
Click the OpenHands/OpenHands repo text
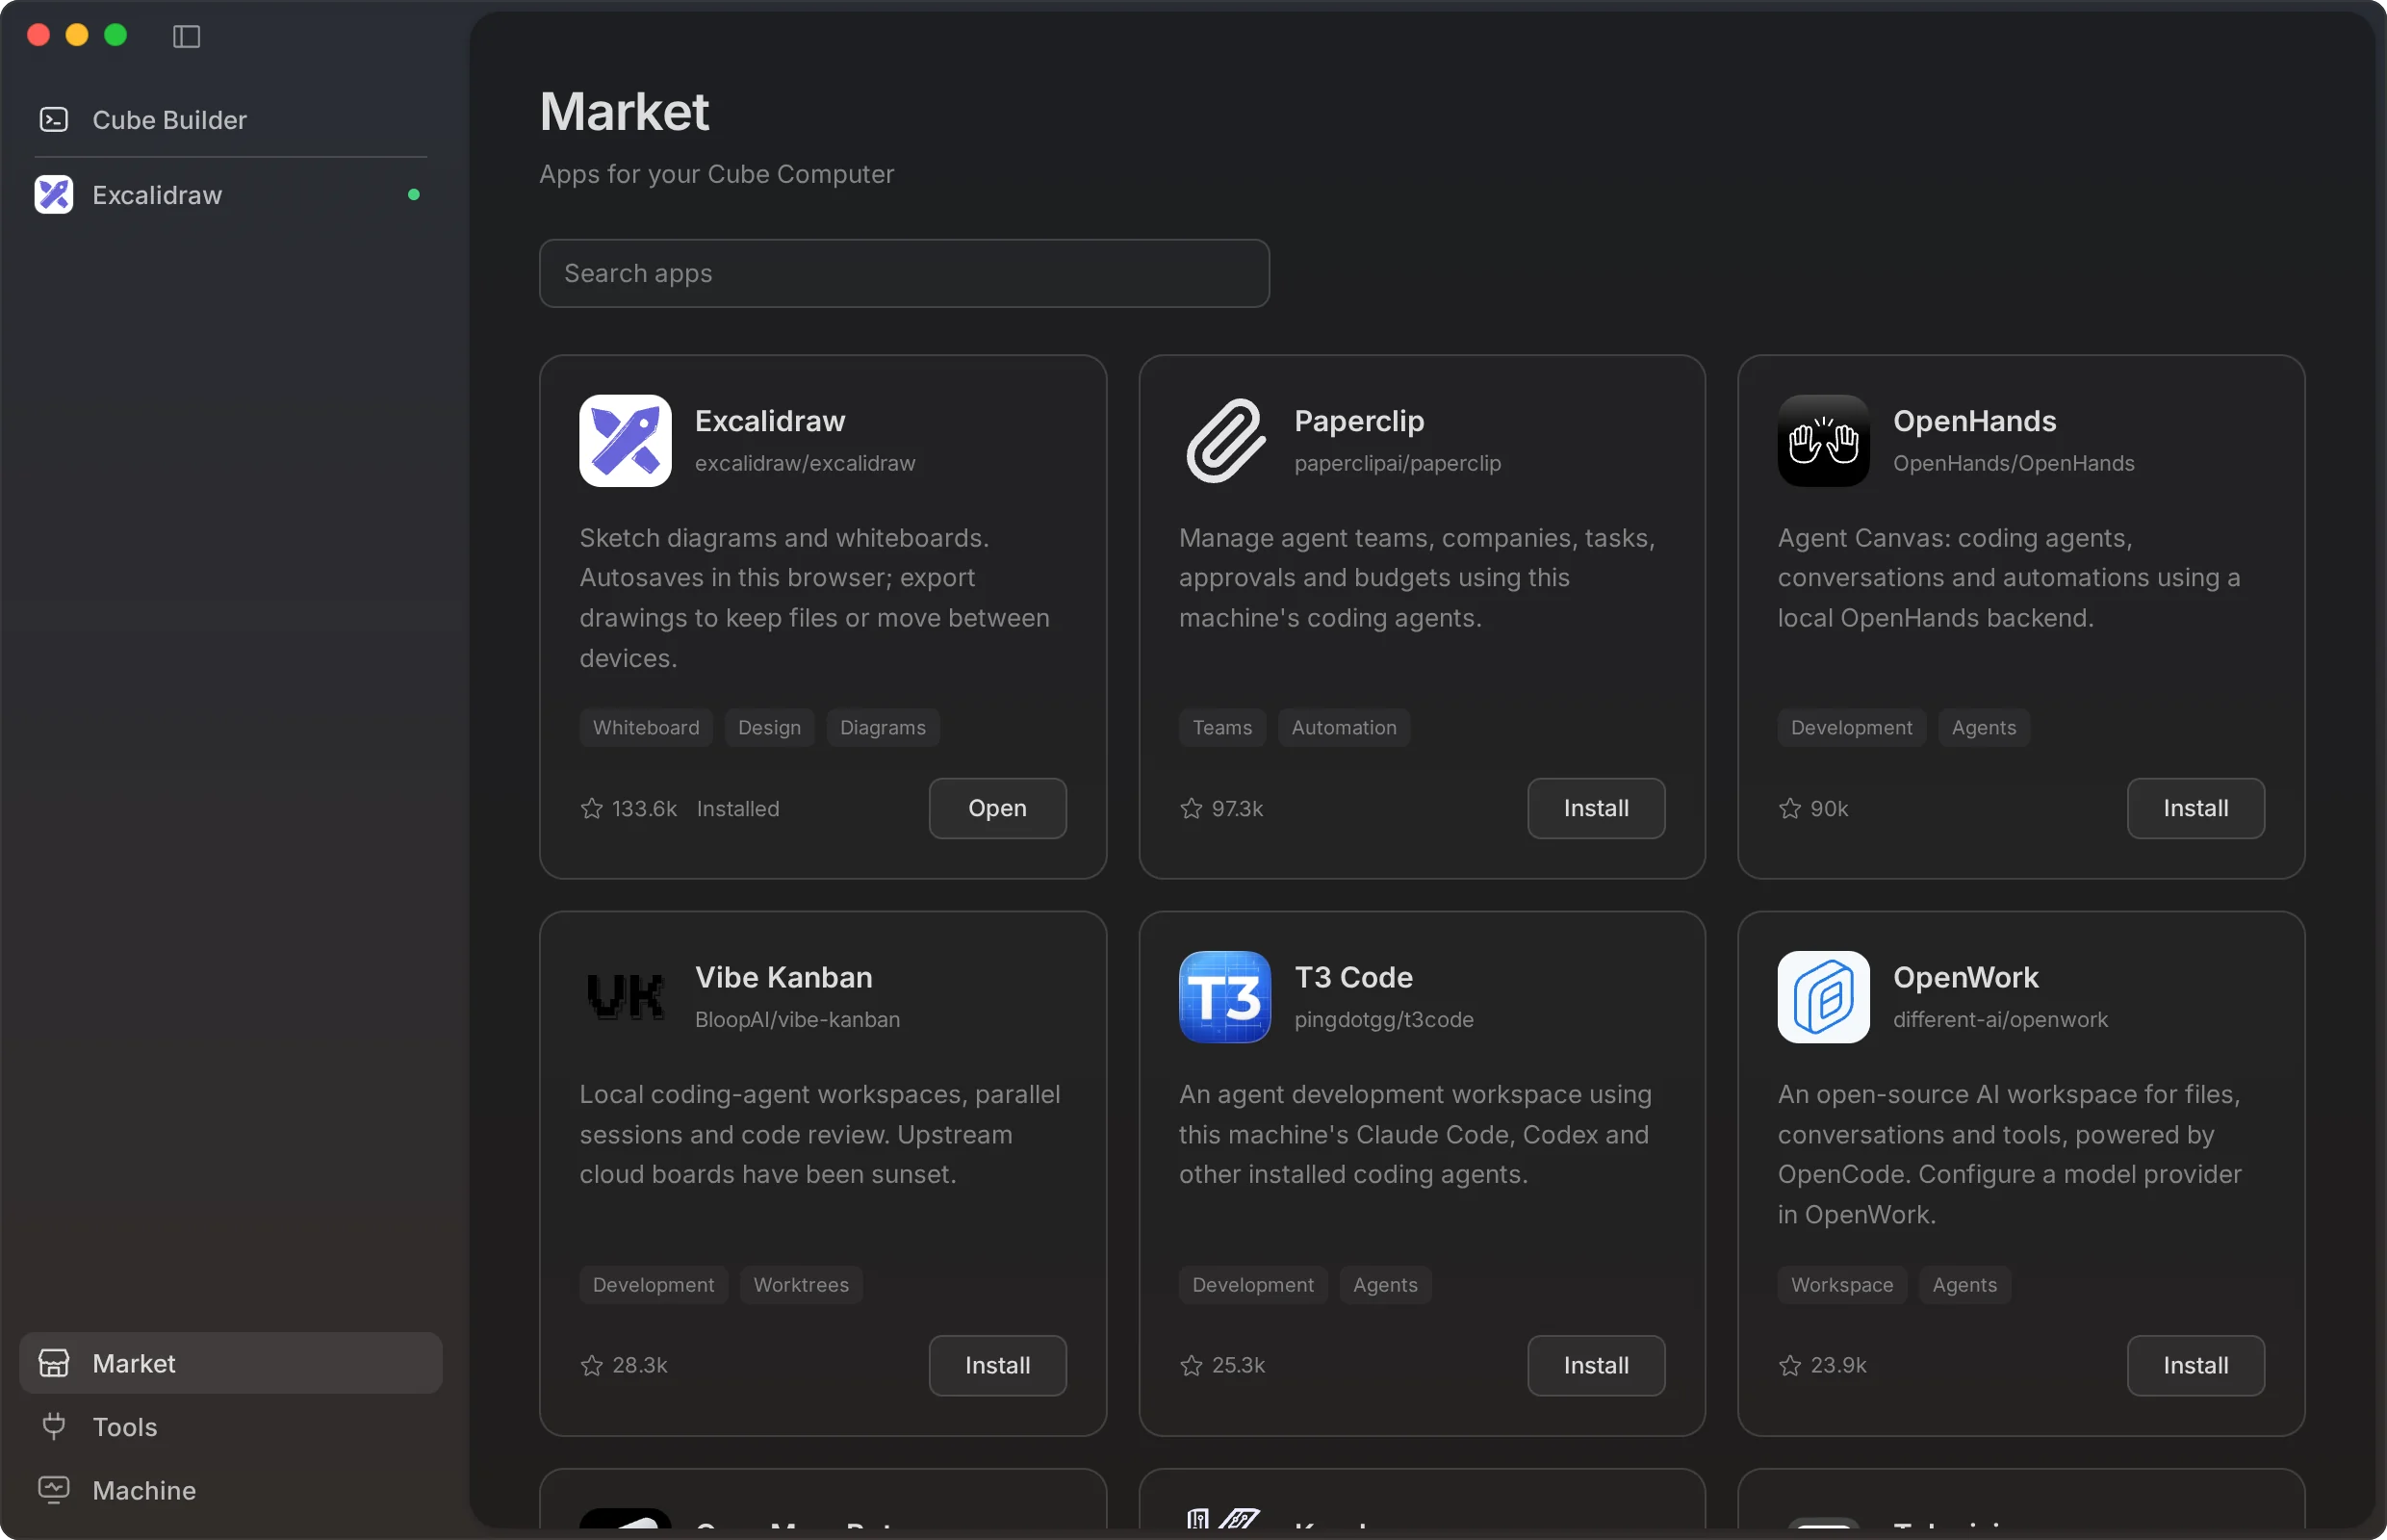click(2013, 463)
